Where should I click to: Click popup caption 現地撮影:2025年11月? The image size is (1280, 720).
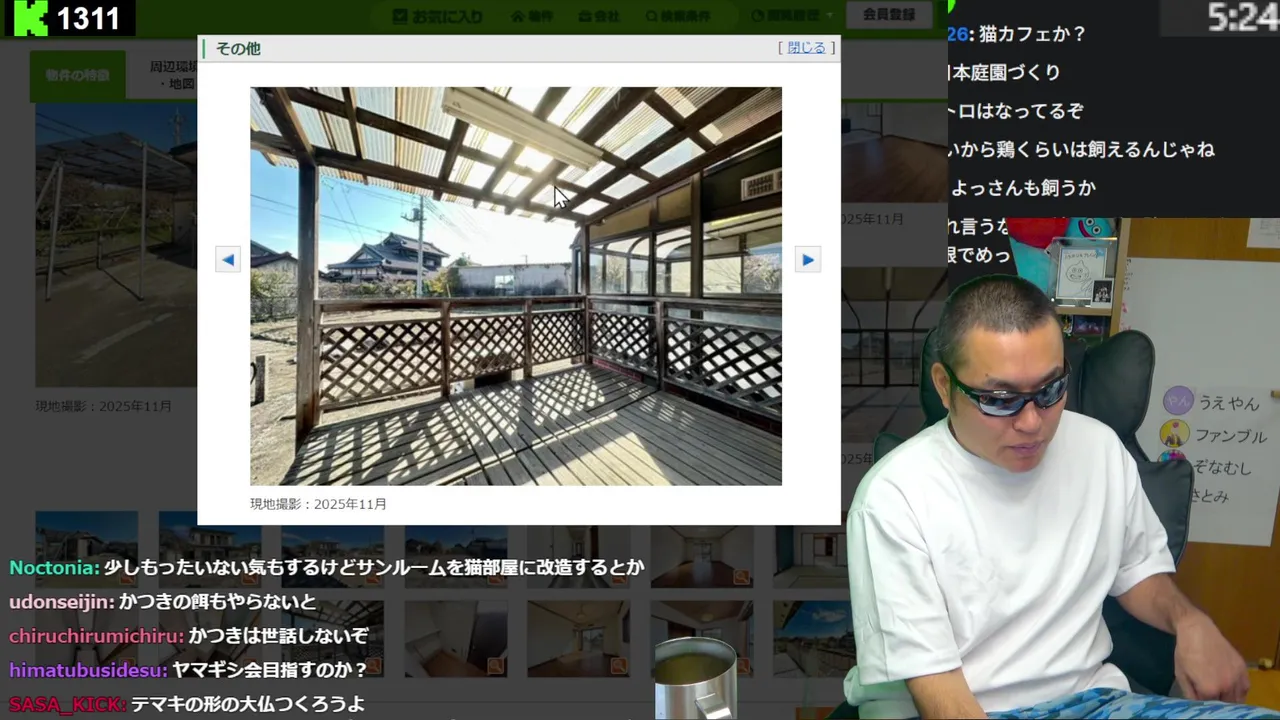point(318,504)
